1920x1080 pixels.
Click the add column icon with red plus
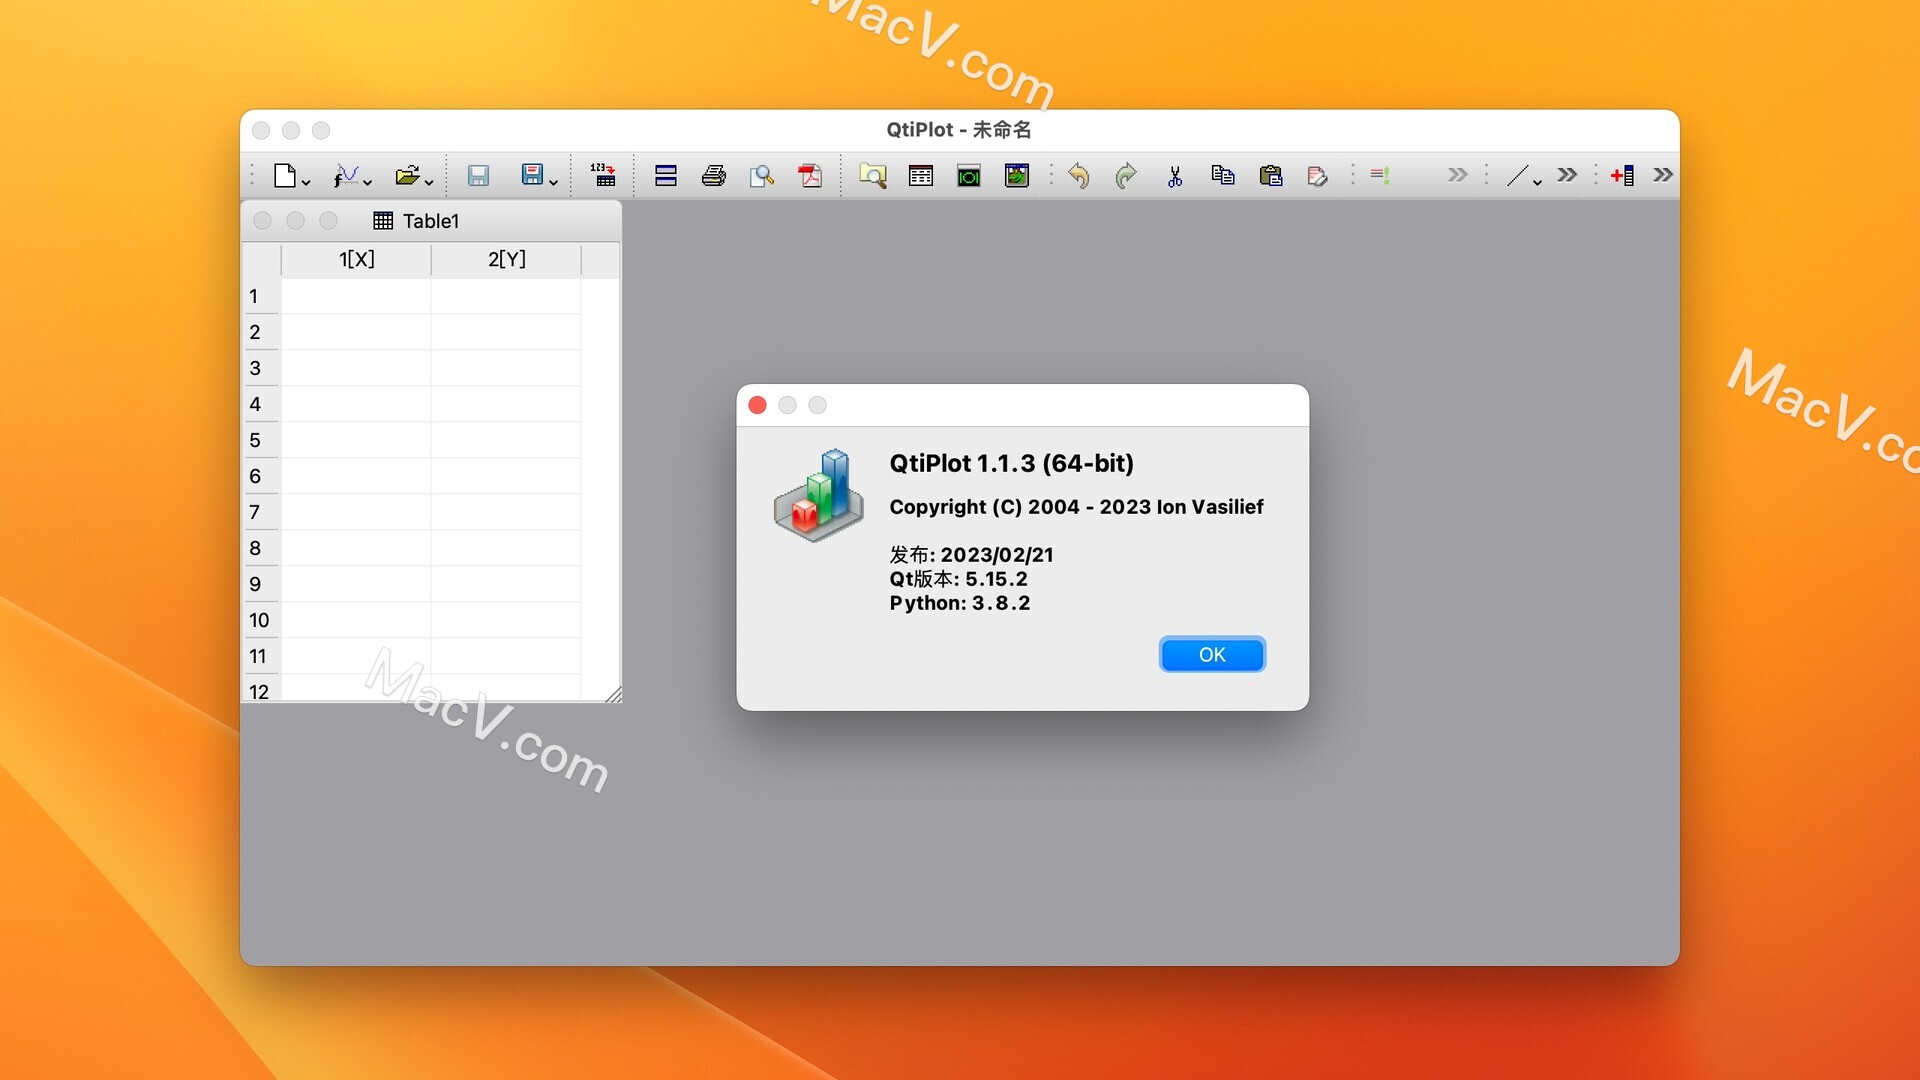tap(1620, 175)
